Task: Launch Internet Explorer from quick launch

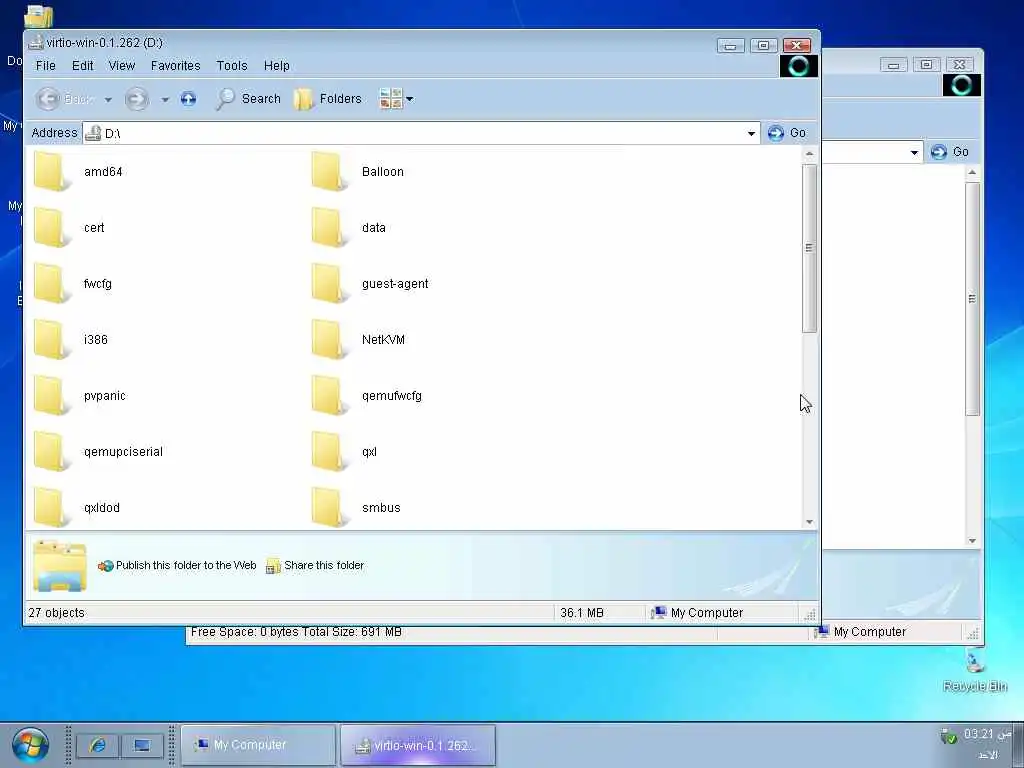Action: [97, 745]
